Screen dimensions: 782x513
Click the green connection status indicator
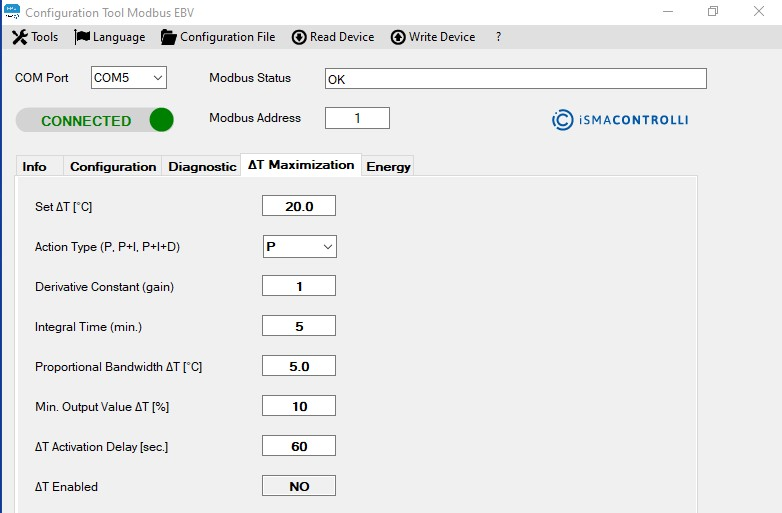pyautogui.click(x=161, y=120)
